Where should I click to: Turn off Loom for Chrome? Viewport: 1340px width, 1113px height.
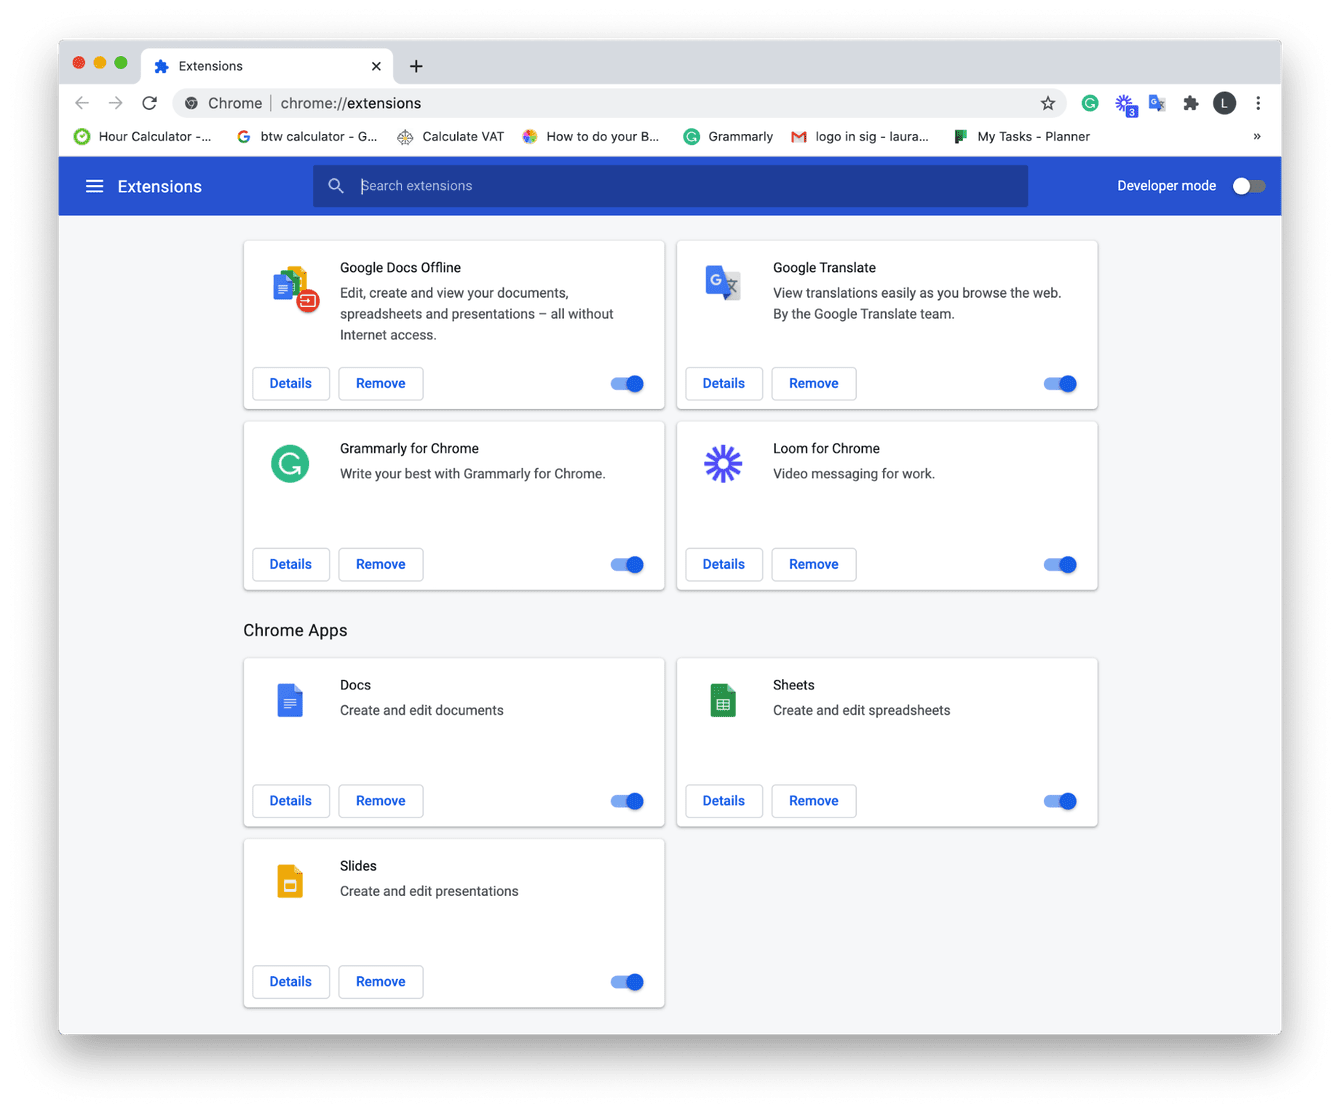click(x=1060, y=565)
